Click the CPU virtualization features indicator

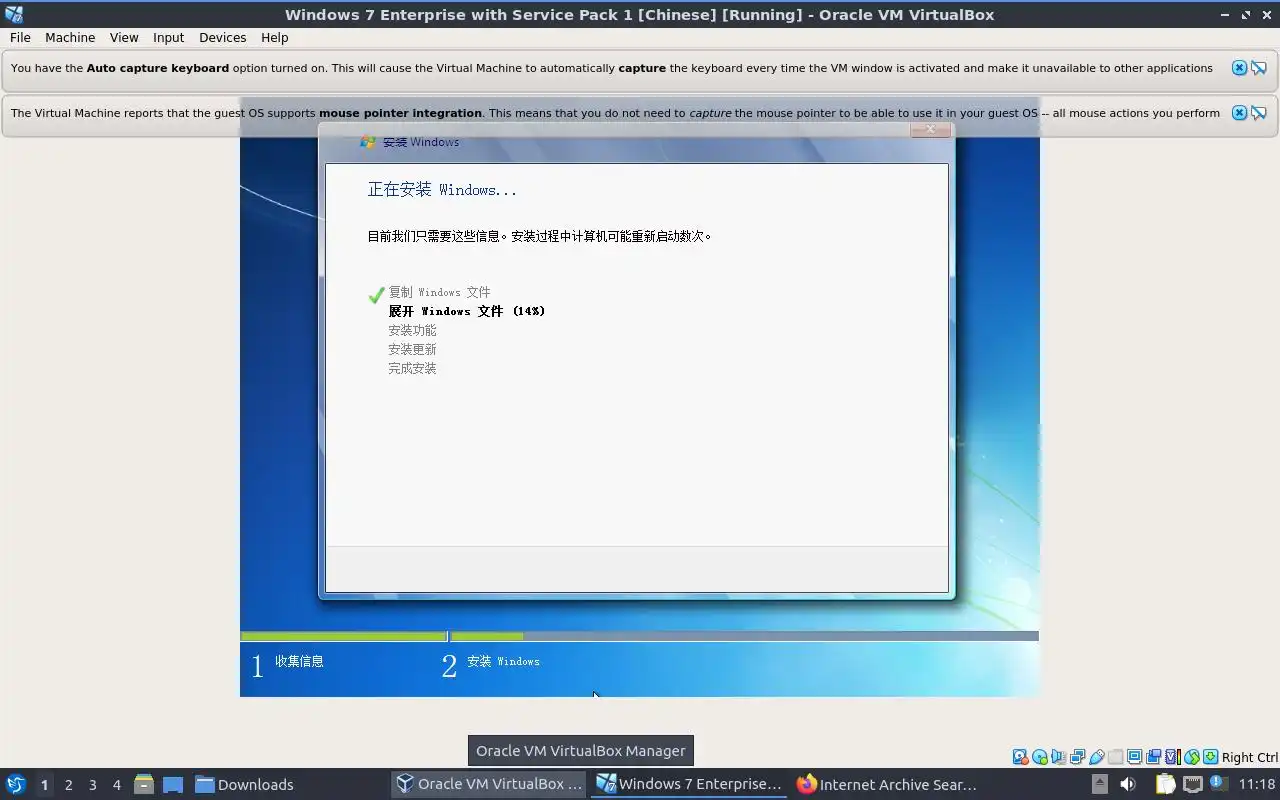click(1173, 757)
